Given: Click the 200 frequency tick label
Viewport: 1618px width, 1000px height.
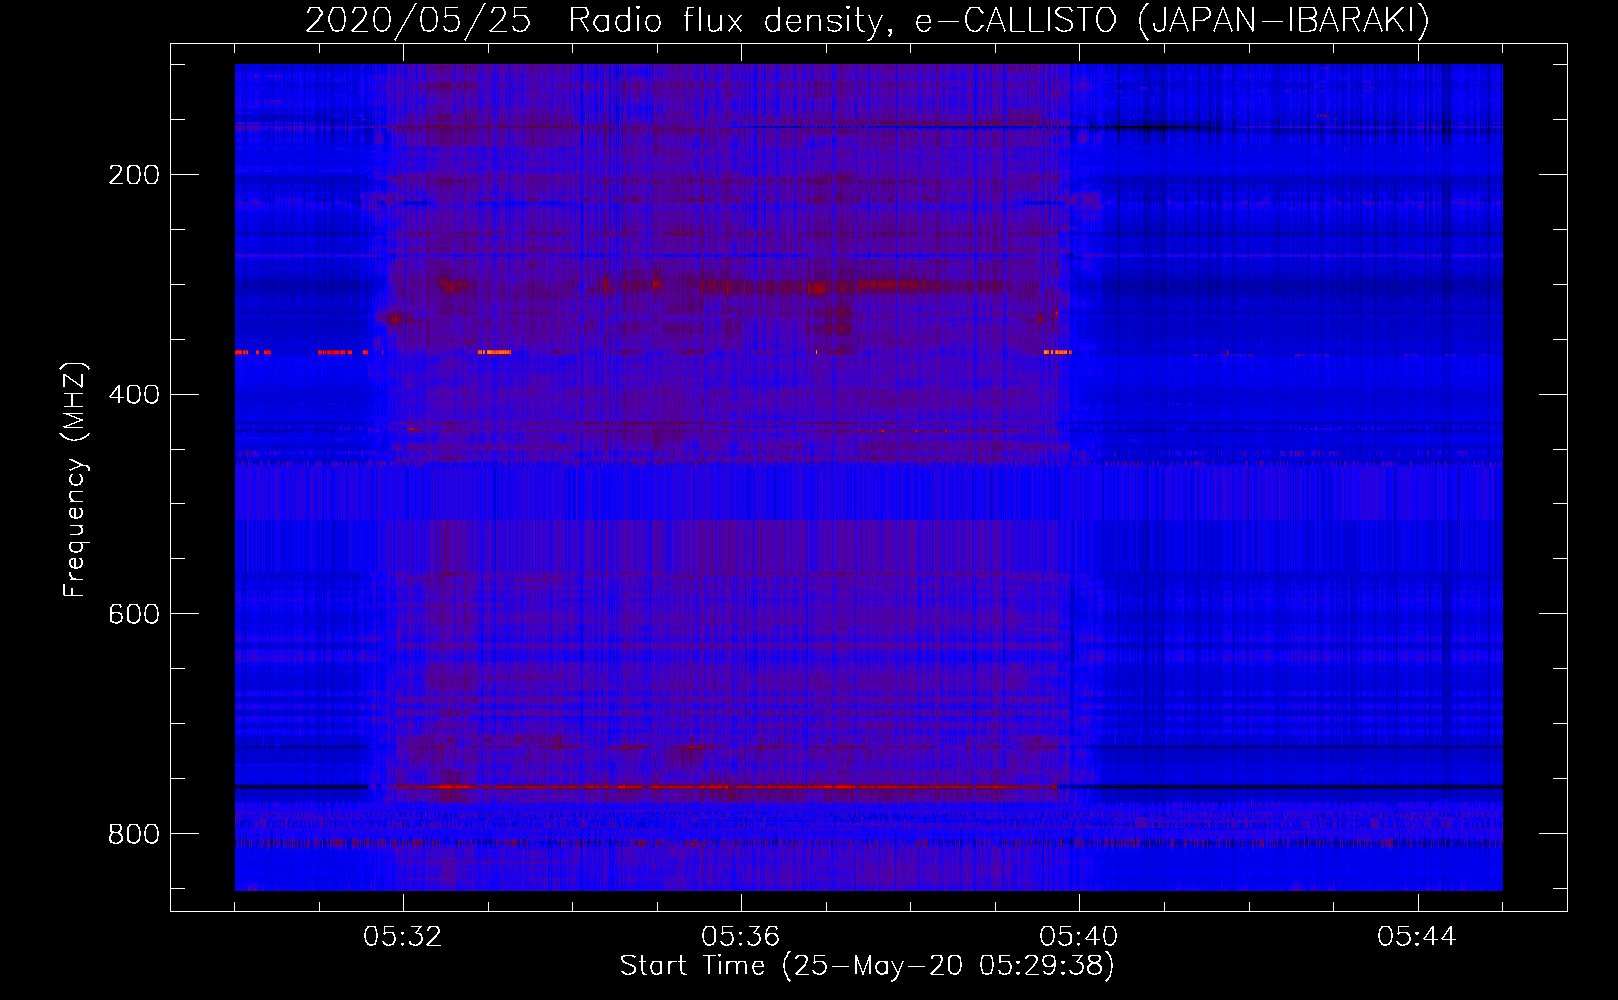Looking at the screenshot, I should pos(134,175).
